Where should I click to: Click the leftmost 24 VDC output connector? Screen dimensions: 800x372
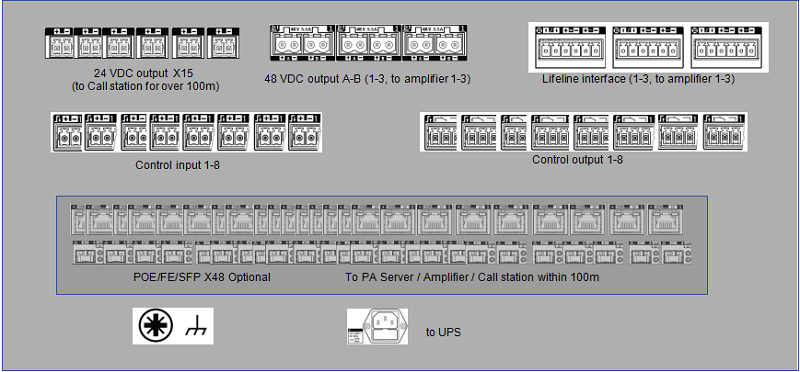pyautogui.click(x=60, y=43)
